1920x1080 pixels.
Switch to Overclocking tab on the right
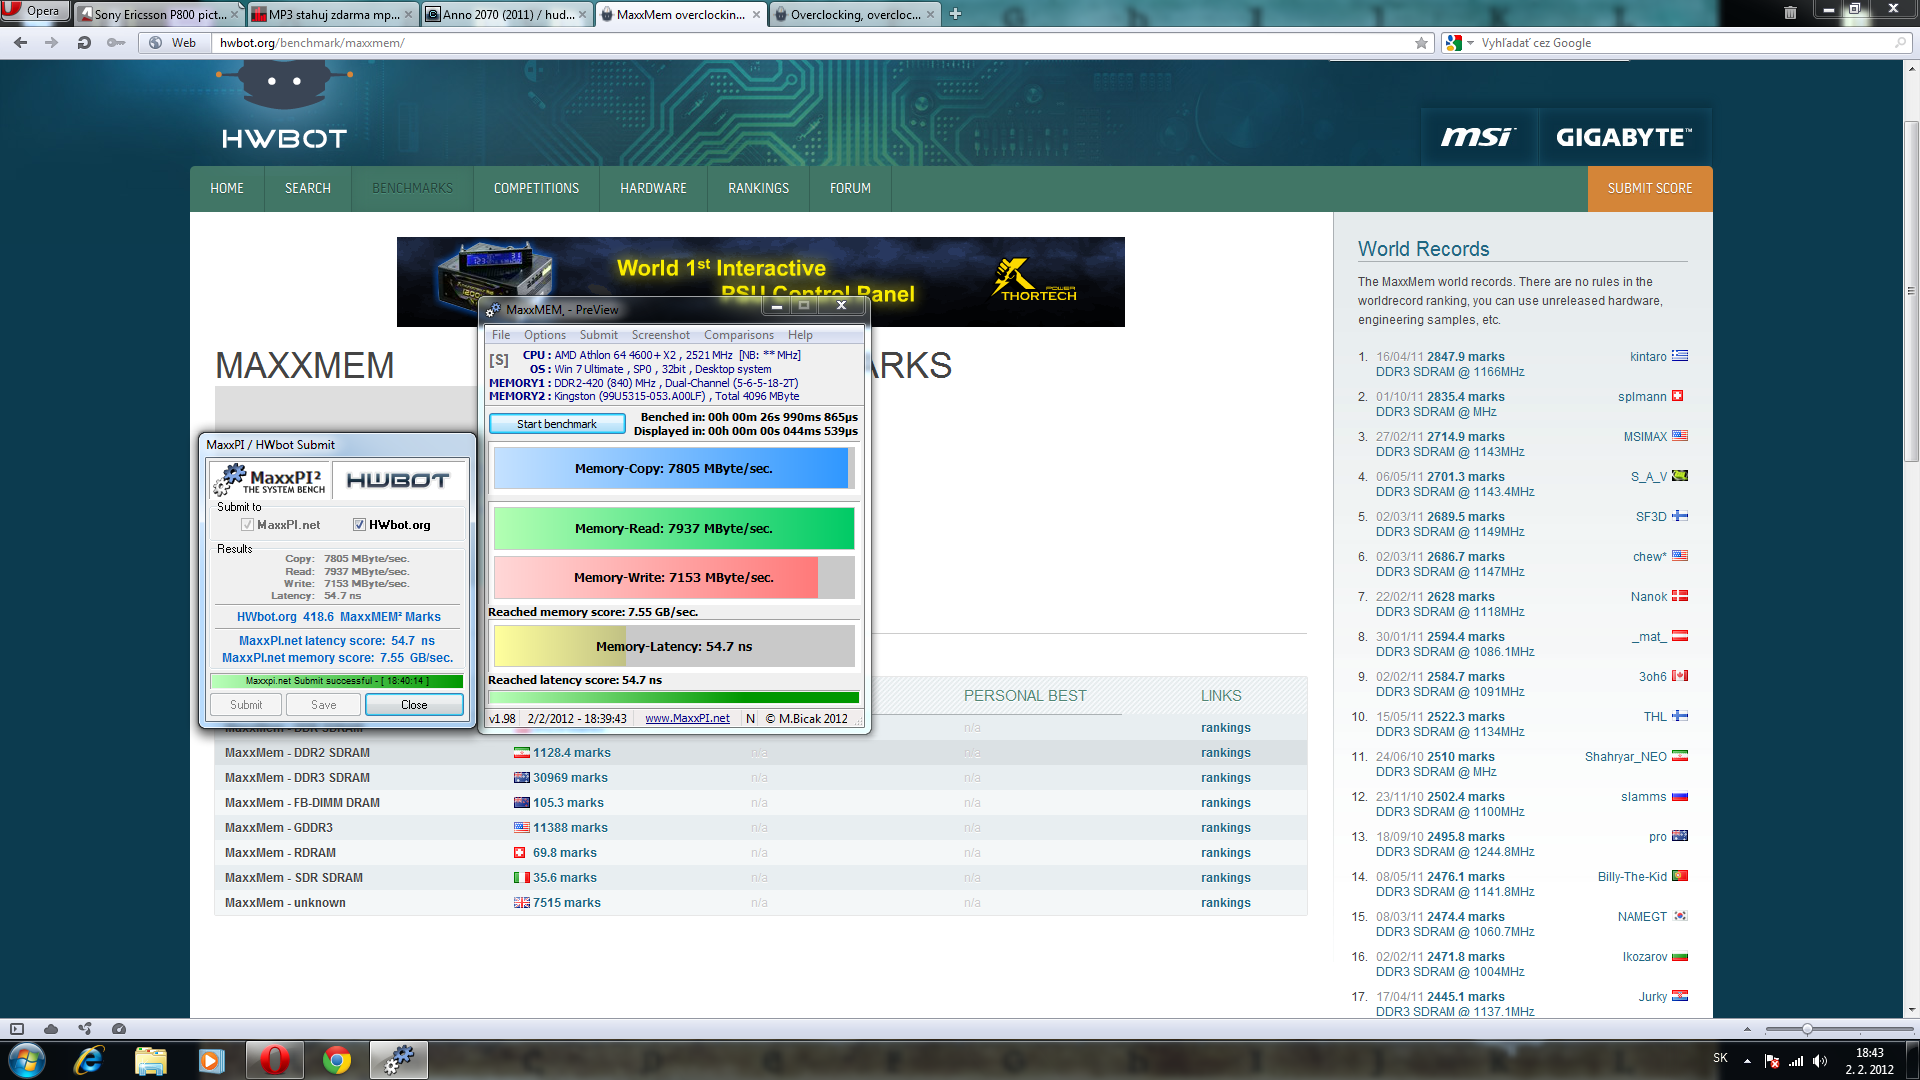coord(855,14)
